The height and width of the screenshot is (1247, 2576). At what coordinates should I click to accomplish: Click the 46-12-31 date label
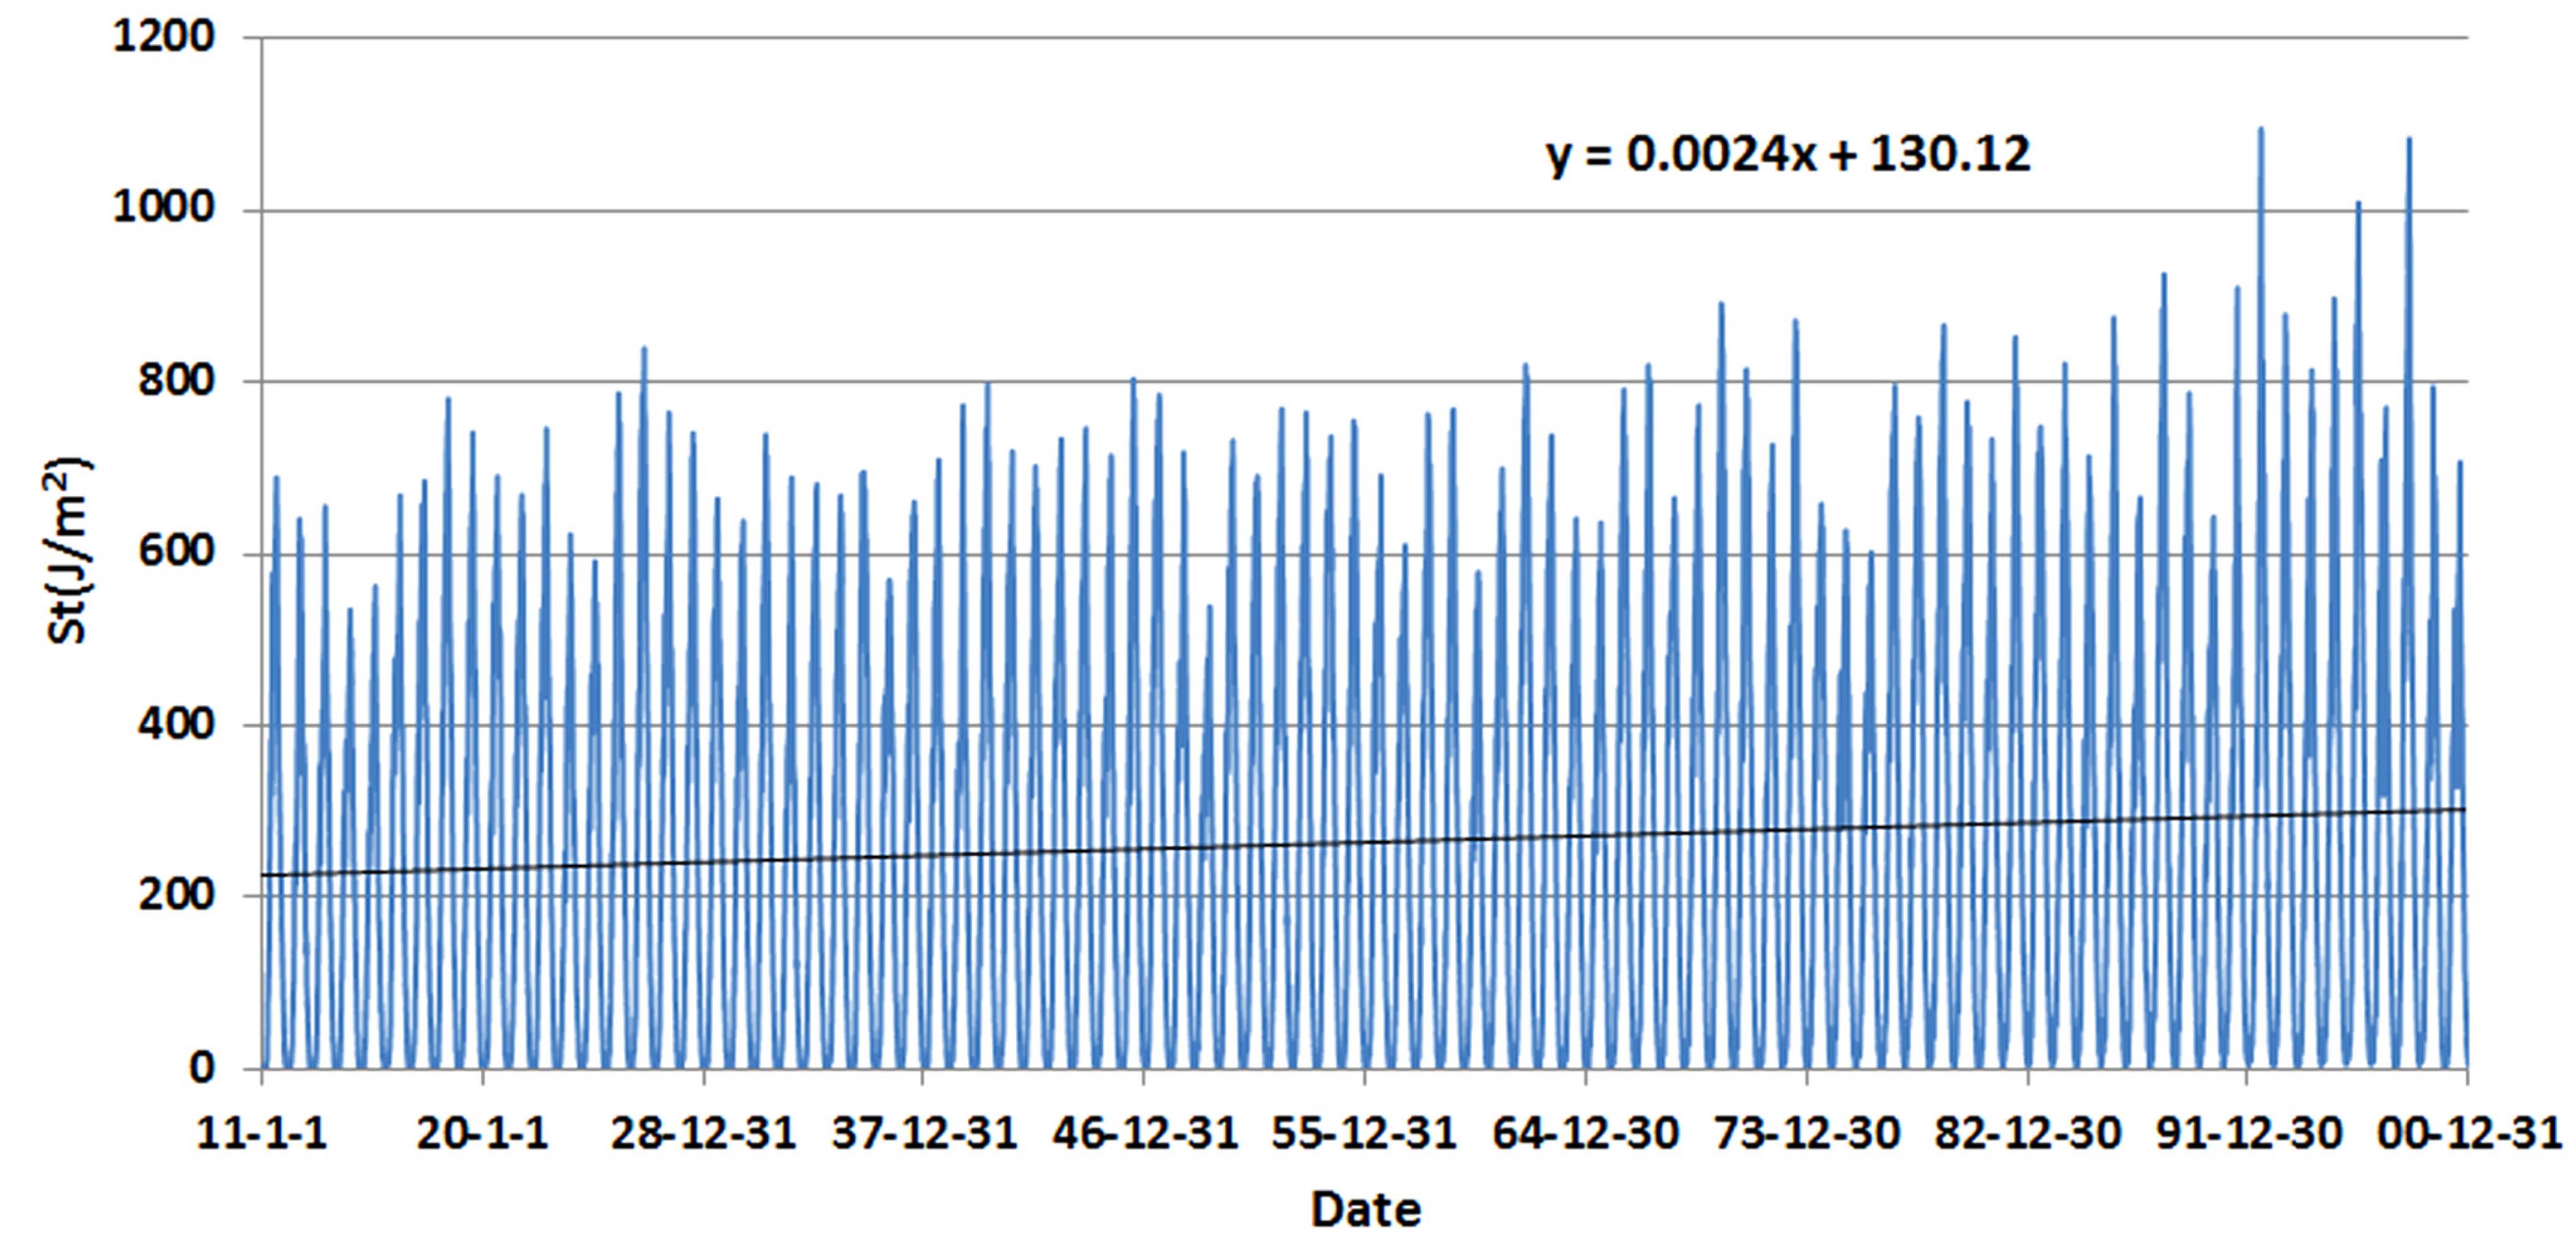click(x=1145, y=1134)
